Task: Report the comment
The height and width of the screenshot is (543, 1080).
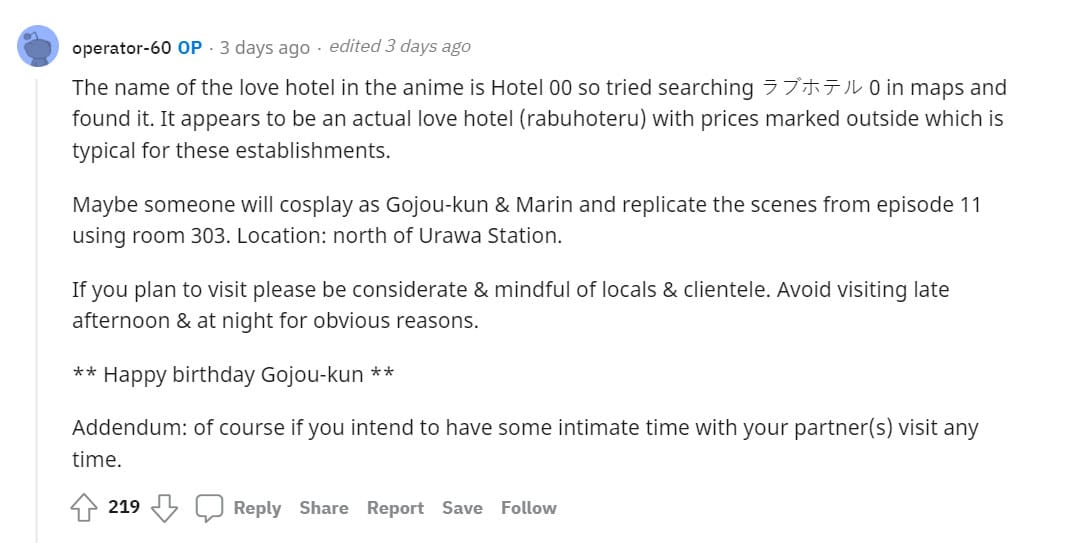Action: (395, 508)
